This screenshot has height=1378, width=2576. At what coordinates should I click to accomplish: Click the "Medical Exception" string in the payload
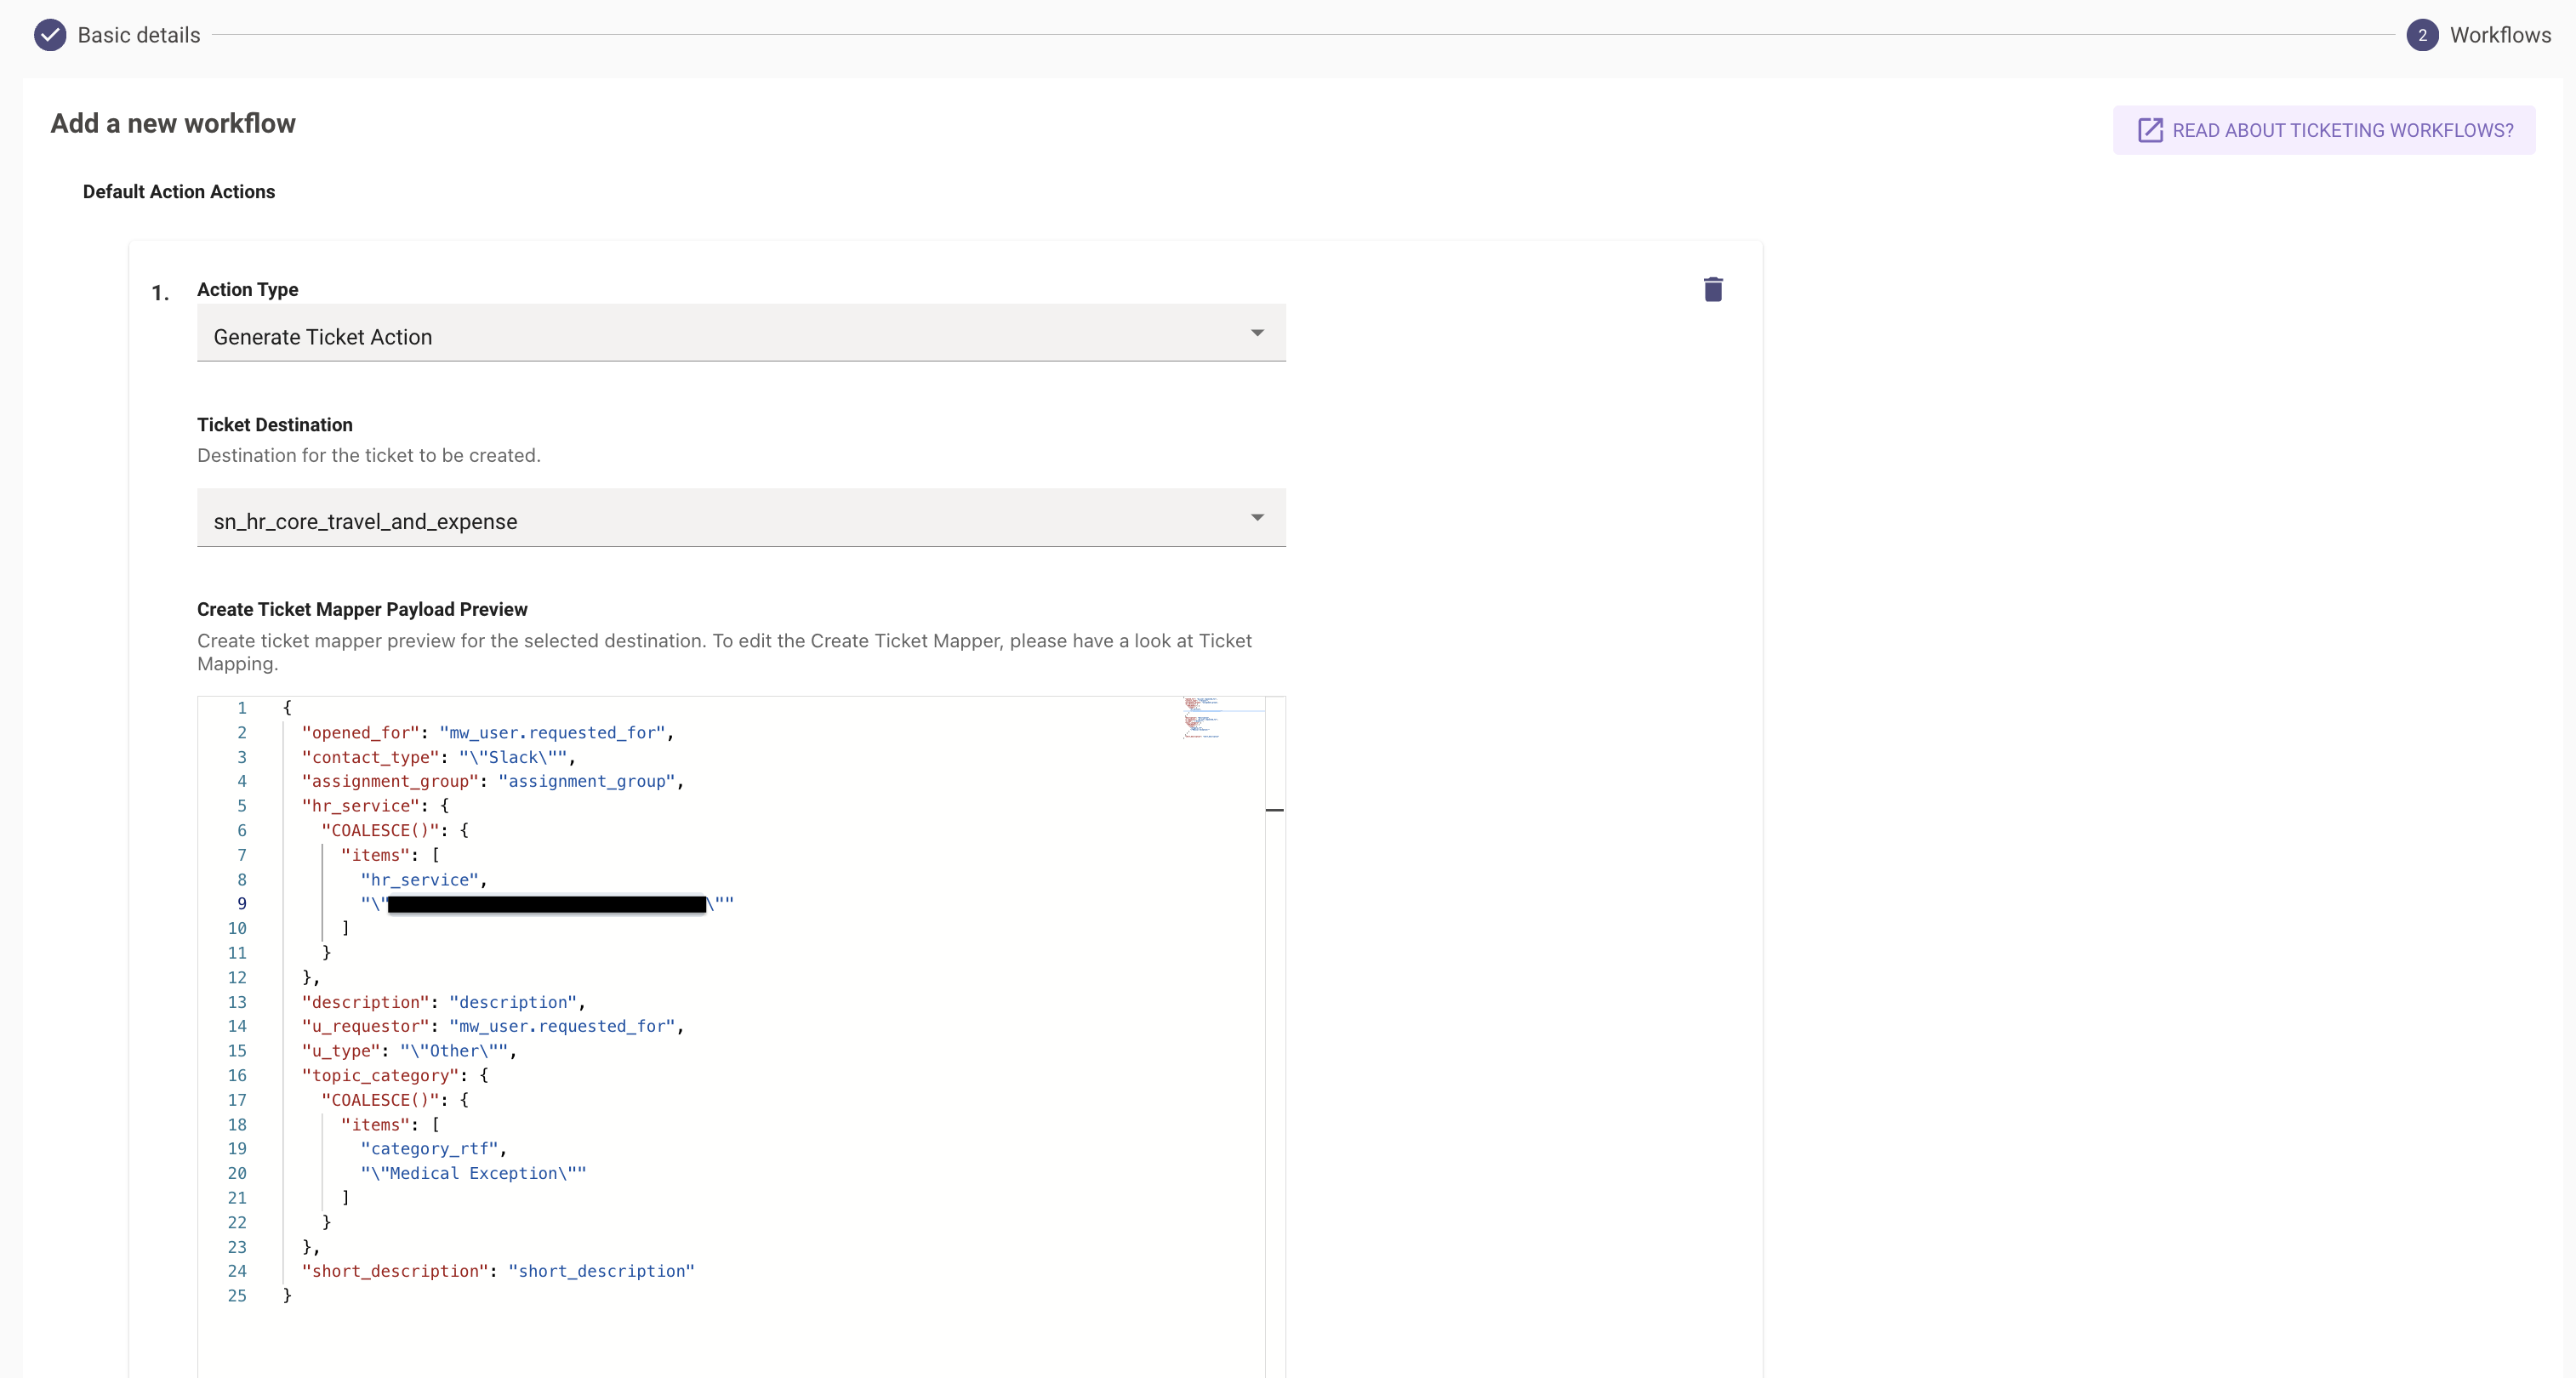tap(473, 1173)
